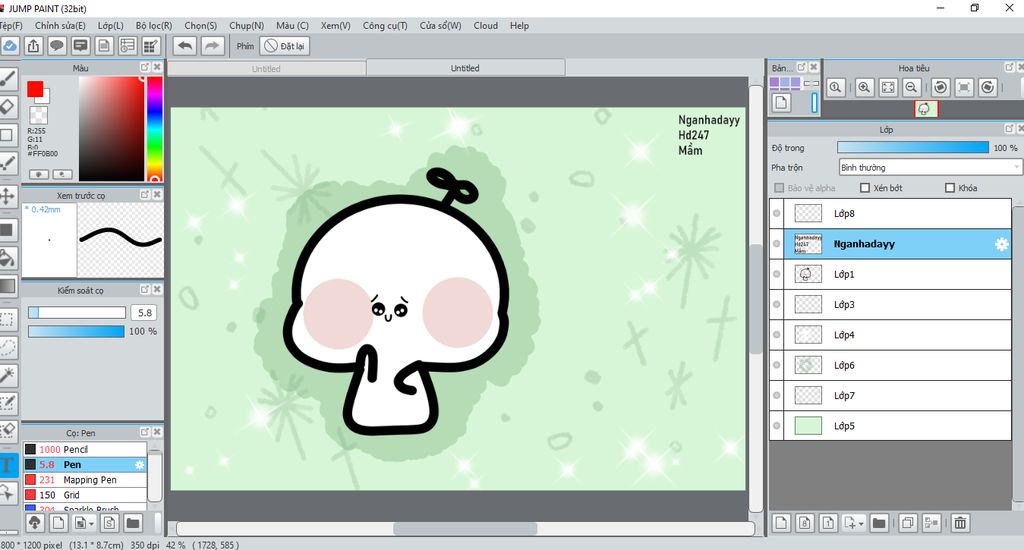
Task: Select the Lớp7 layer row
Action: click(x=891, y=395)
